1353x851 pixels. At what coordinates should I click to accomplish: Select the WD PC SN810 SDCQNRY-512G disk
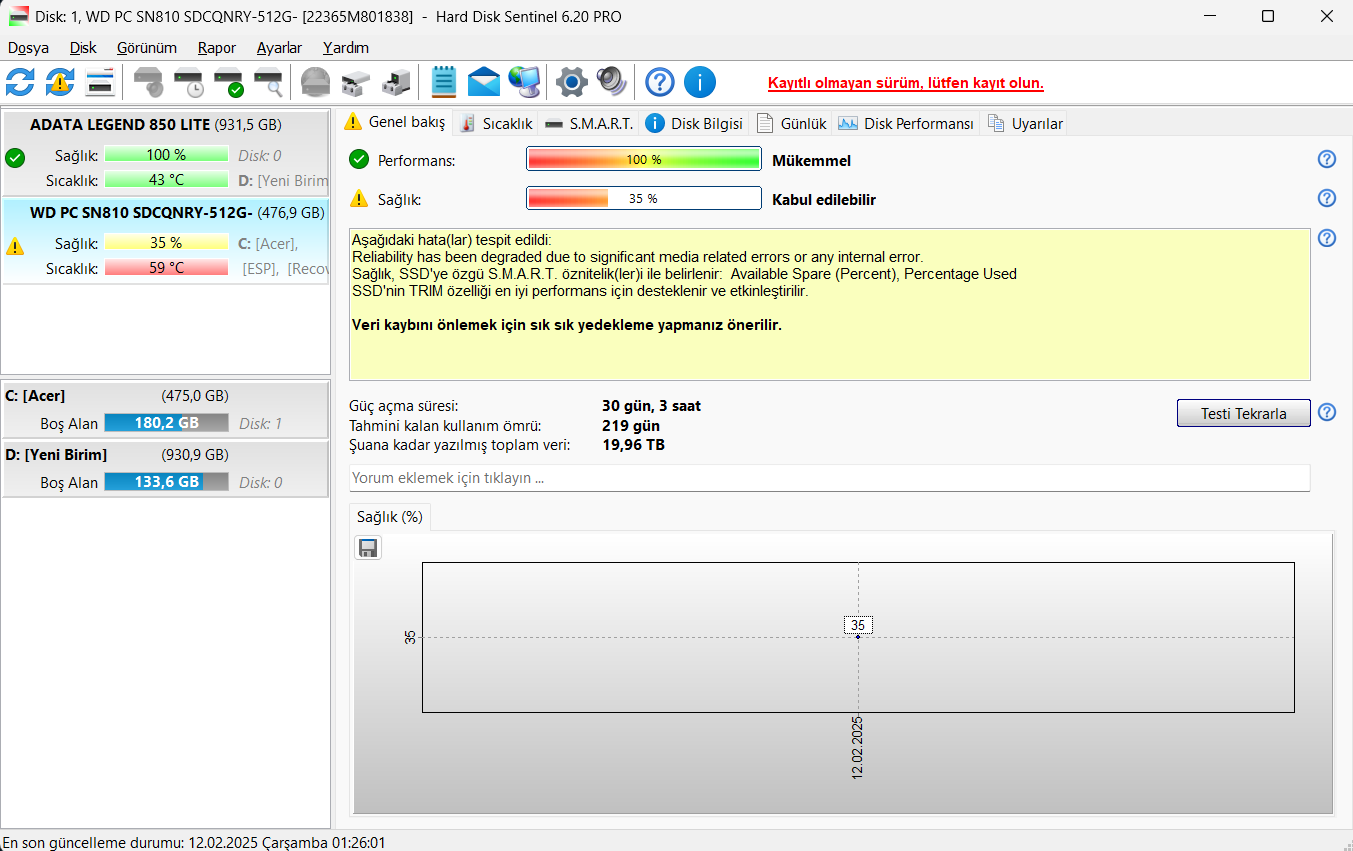(x=165, y=241)
